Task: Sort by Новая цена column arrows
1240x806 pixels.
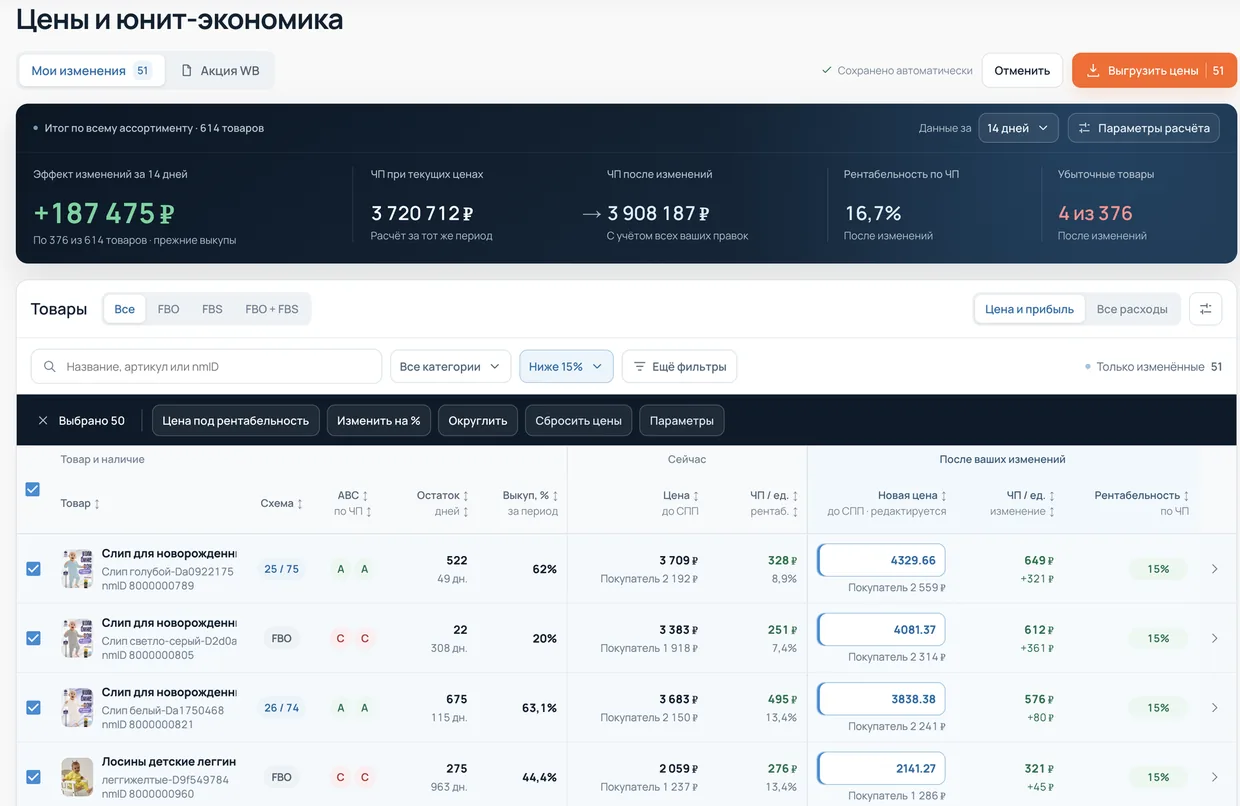Action: pyautogui.click(x=944, y=496)
